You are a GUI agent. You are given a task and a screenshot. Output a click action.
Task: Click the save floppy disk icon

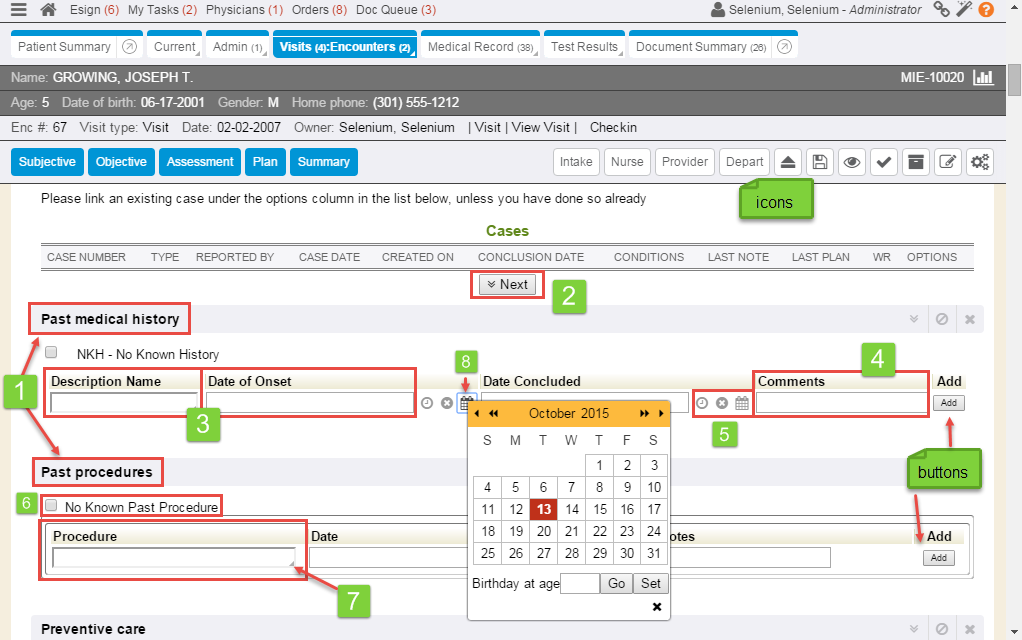click(819, 162)
